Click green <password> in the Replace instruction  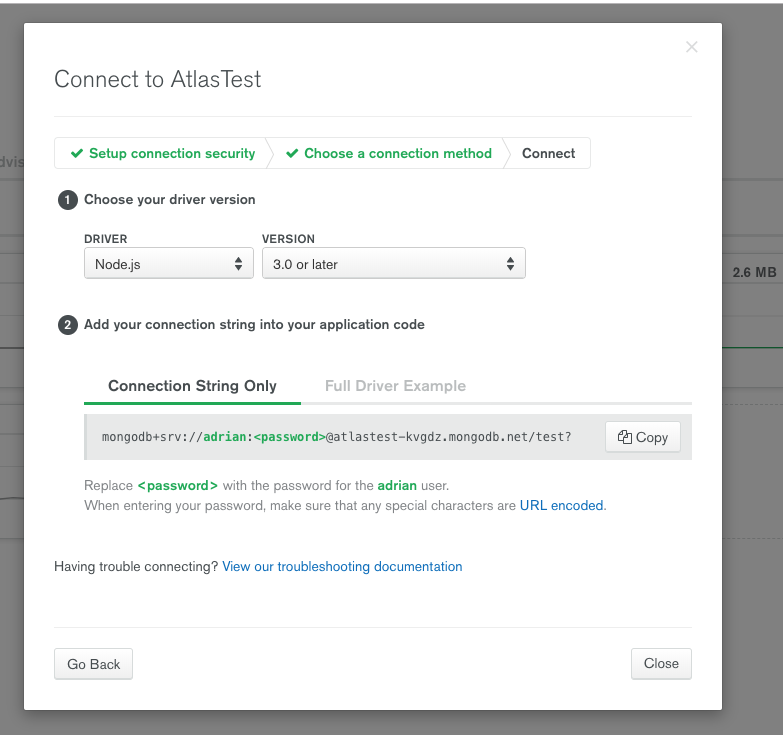pos(178,485)
